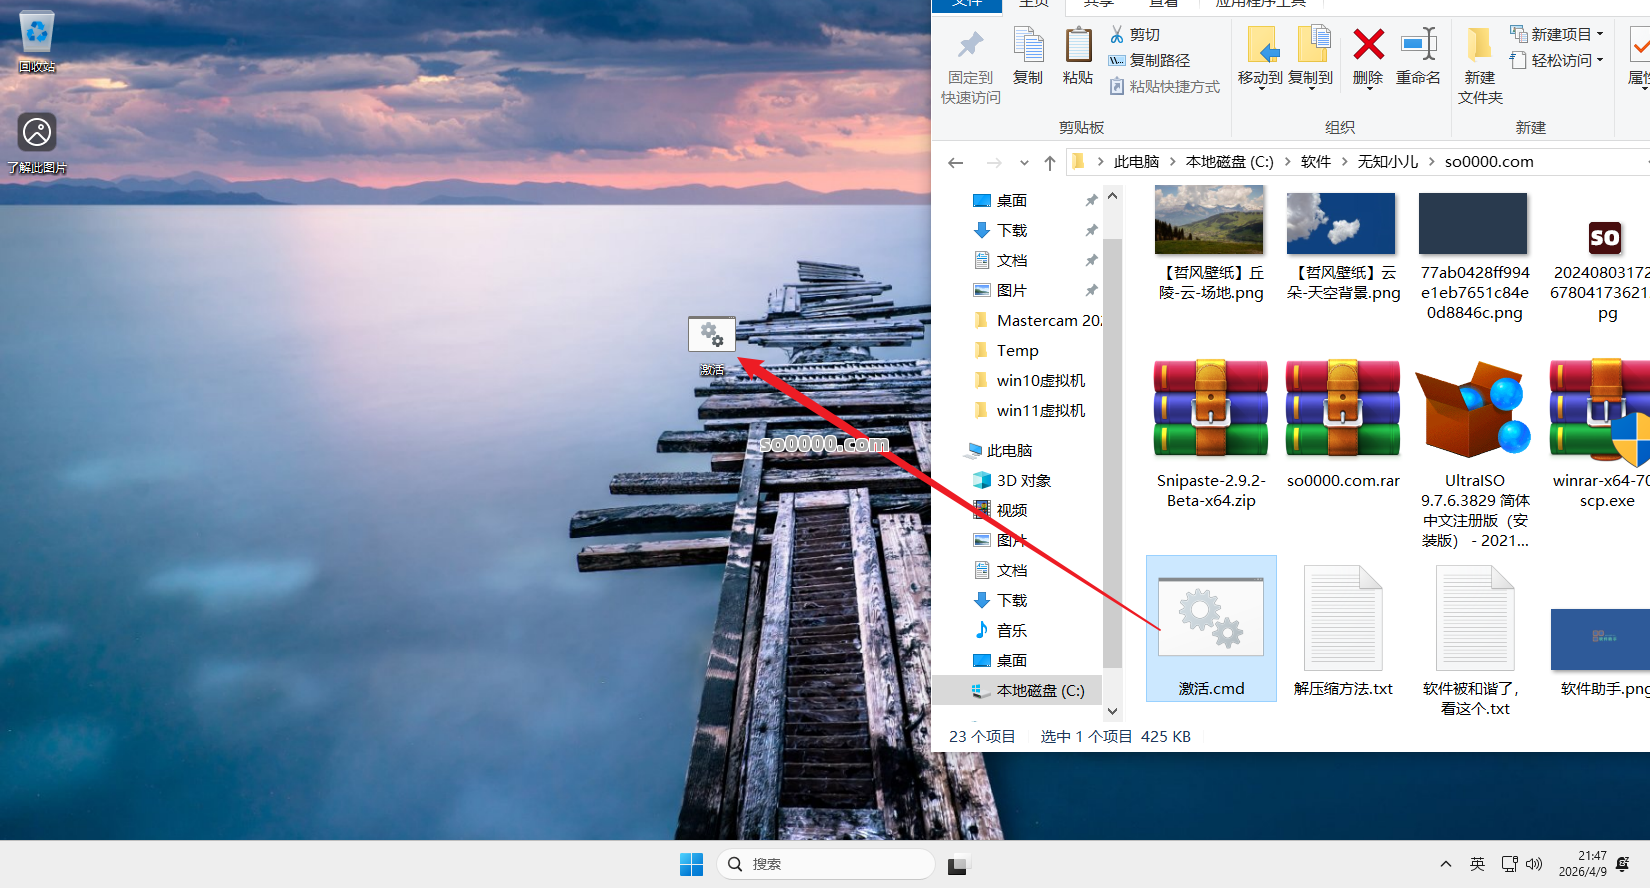Image resolution: width=1650 pixels, height=888 pixels.
Task: Open the Recycle Bin desktop icon
Action: point(37,40)
